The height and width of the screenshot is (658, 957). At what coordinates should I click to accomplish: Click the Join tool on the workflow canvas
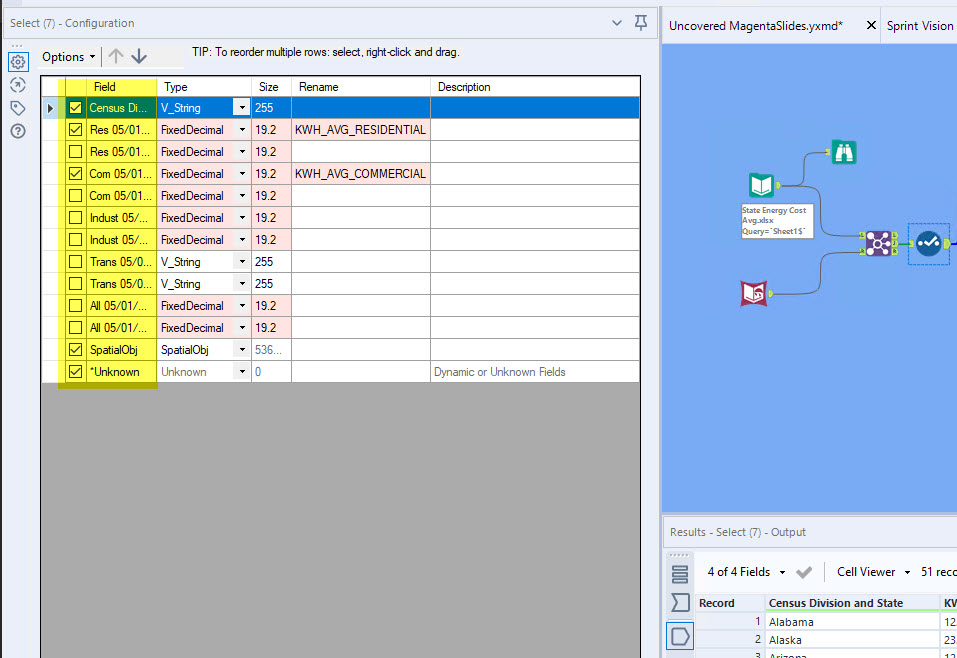[880, 243]
